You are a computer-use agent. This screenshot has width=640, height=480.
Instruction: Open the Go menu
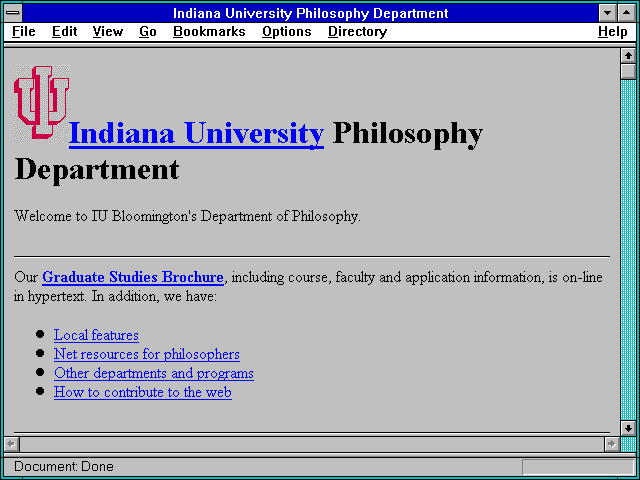pyautogui.click(x=147, y=32)
